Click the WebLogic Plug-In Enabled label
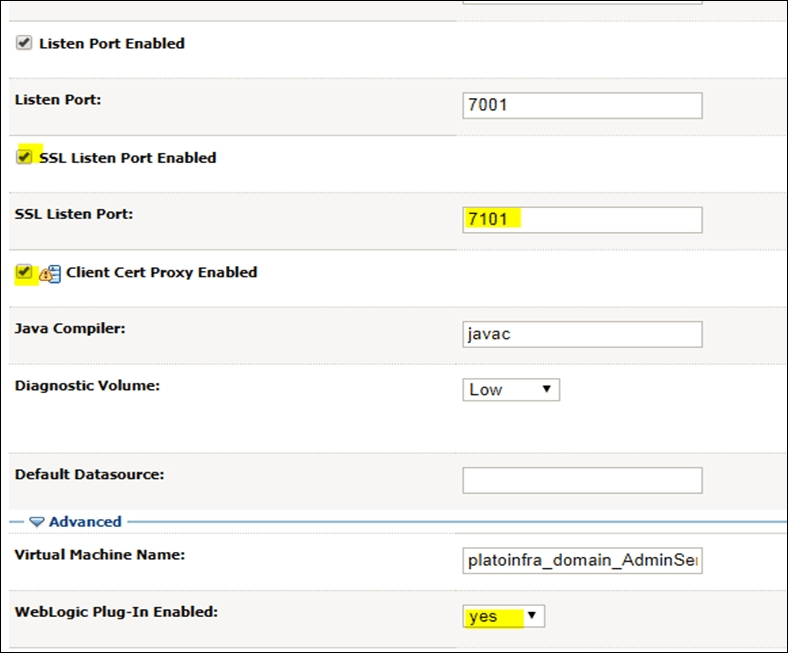Viewport: 788px width, 653px height. pos(116,612)
